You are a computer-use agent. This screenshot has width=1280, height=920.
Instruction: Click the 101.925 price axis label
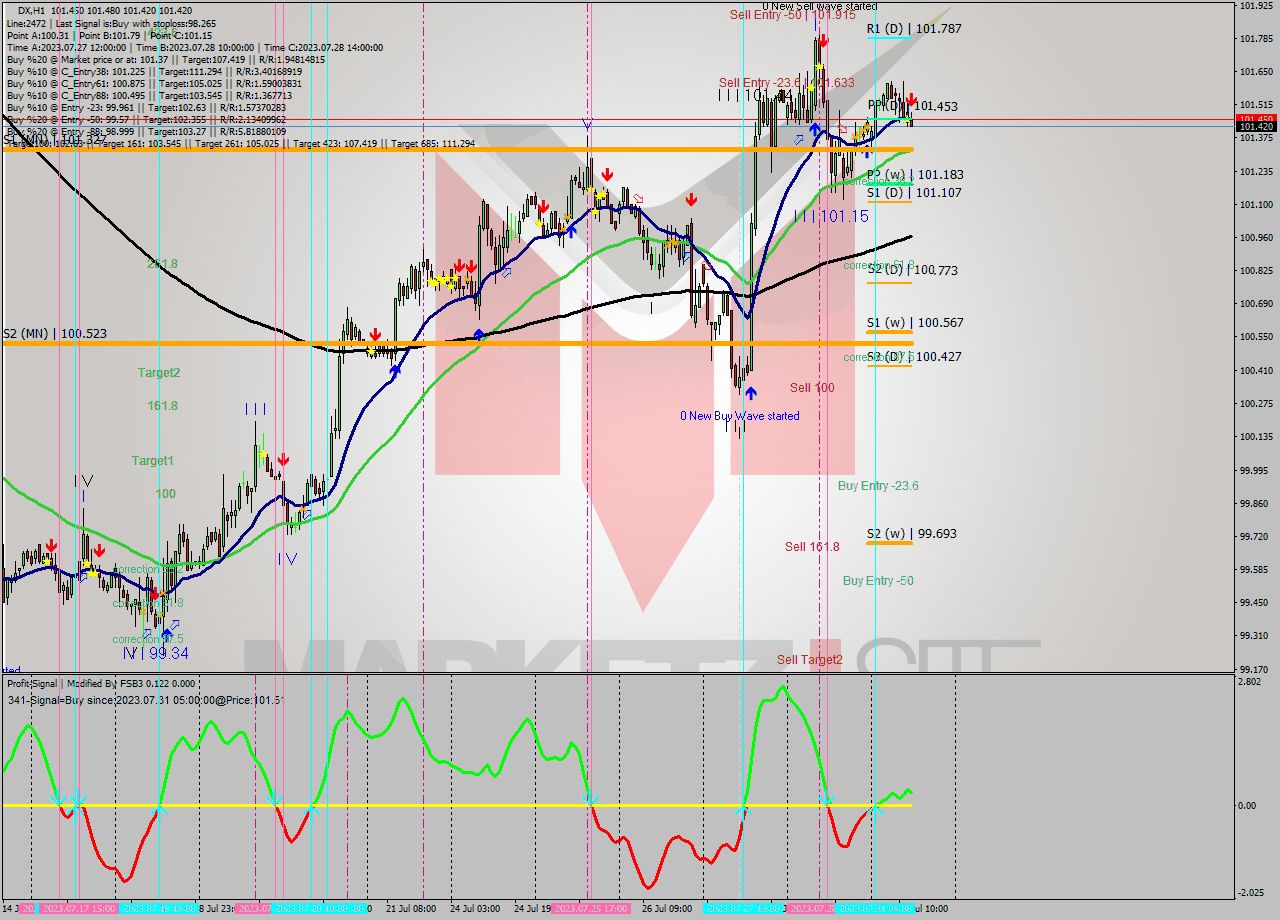(1255, 6)
